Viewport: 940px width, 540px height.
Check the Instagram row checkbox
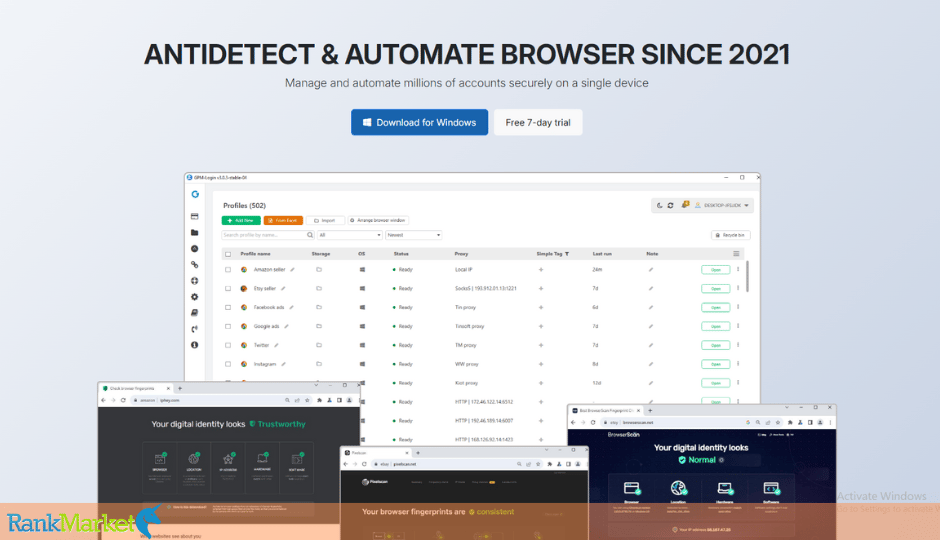228,364
